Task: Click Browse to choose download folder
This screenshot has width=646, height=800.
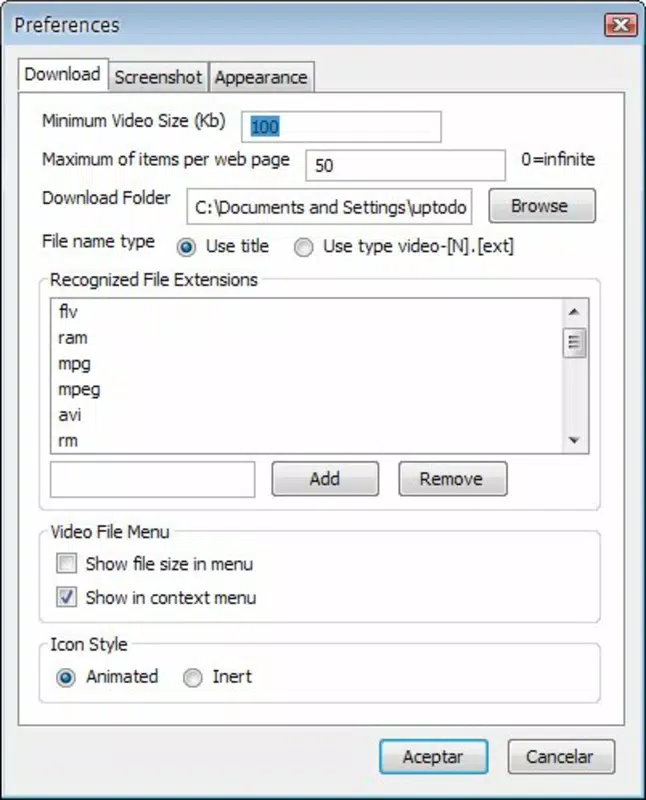Action: (x=542, y=206)
